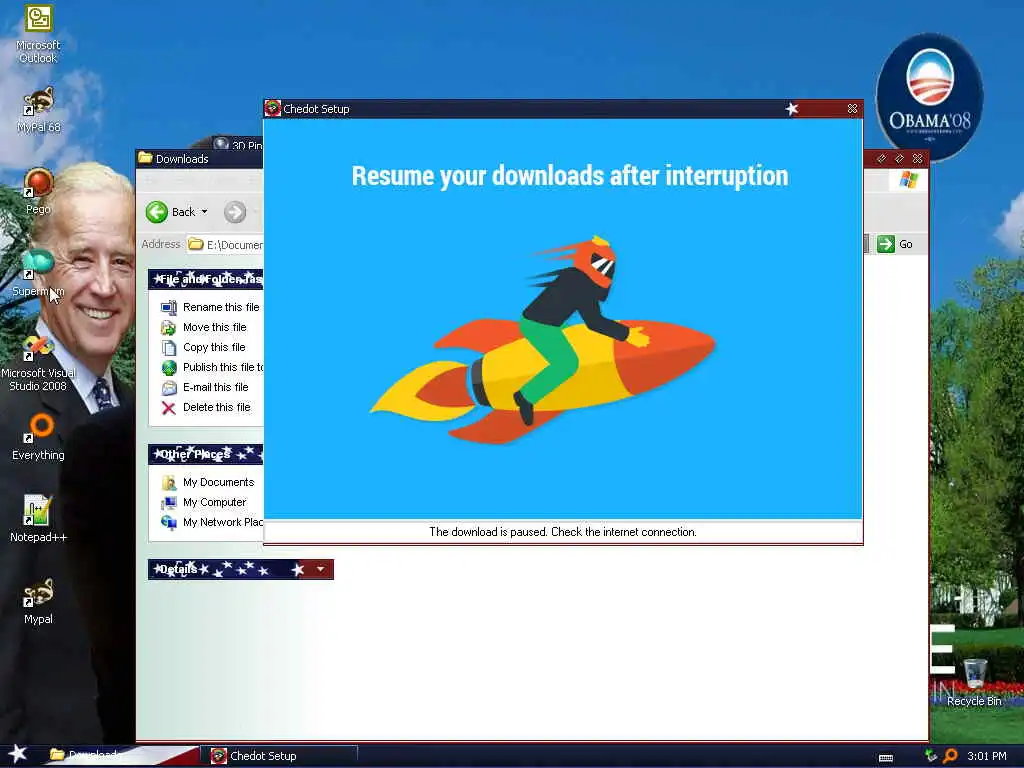Image resolution: width=1024 pixels, height=768 pixels.
Task: Close the Downloads window
Action: coord(918,158)
